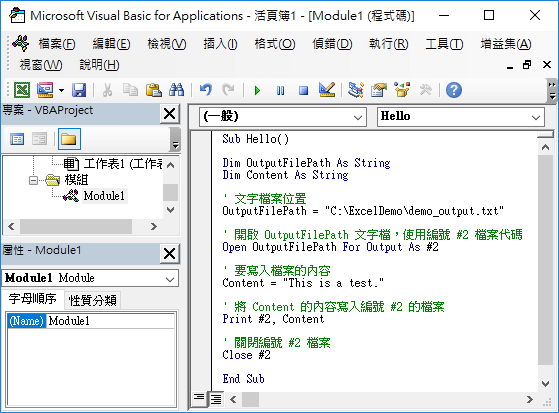
Task: Click code horizontal scroll right arrow
Action: (530, 399)
